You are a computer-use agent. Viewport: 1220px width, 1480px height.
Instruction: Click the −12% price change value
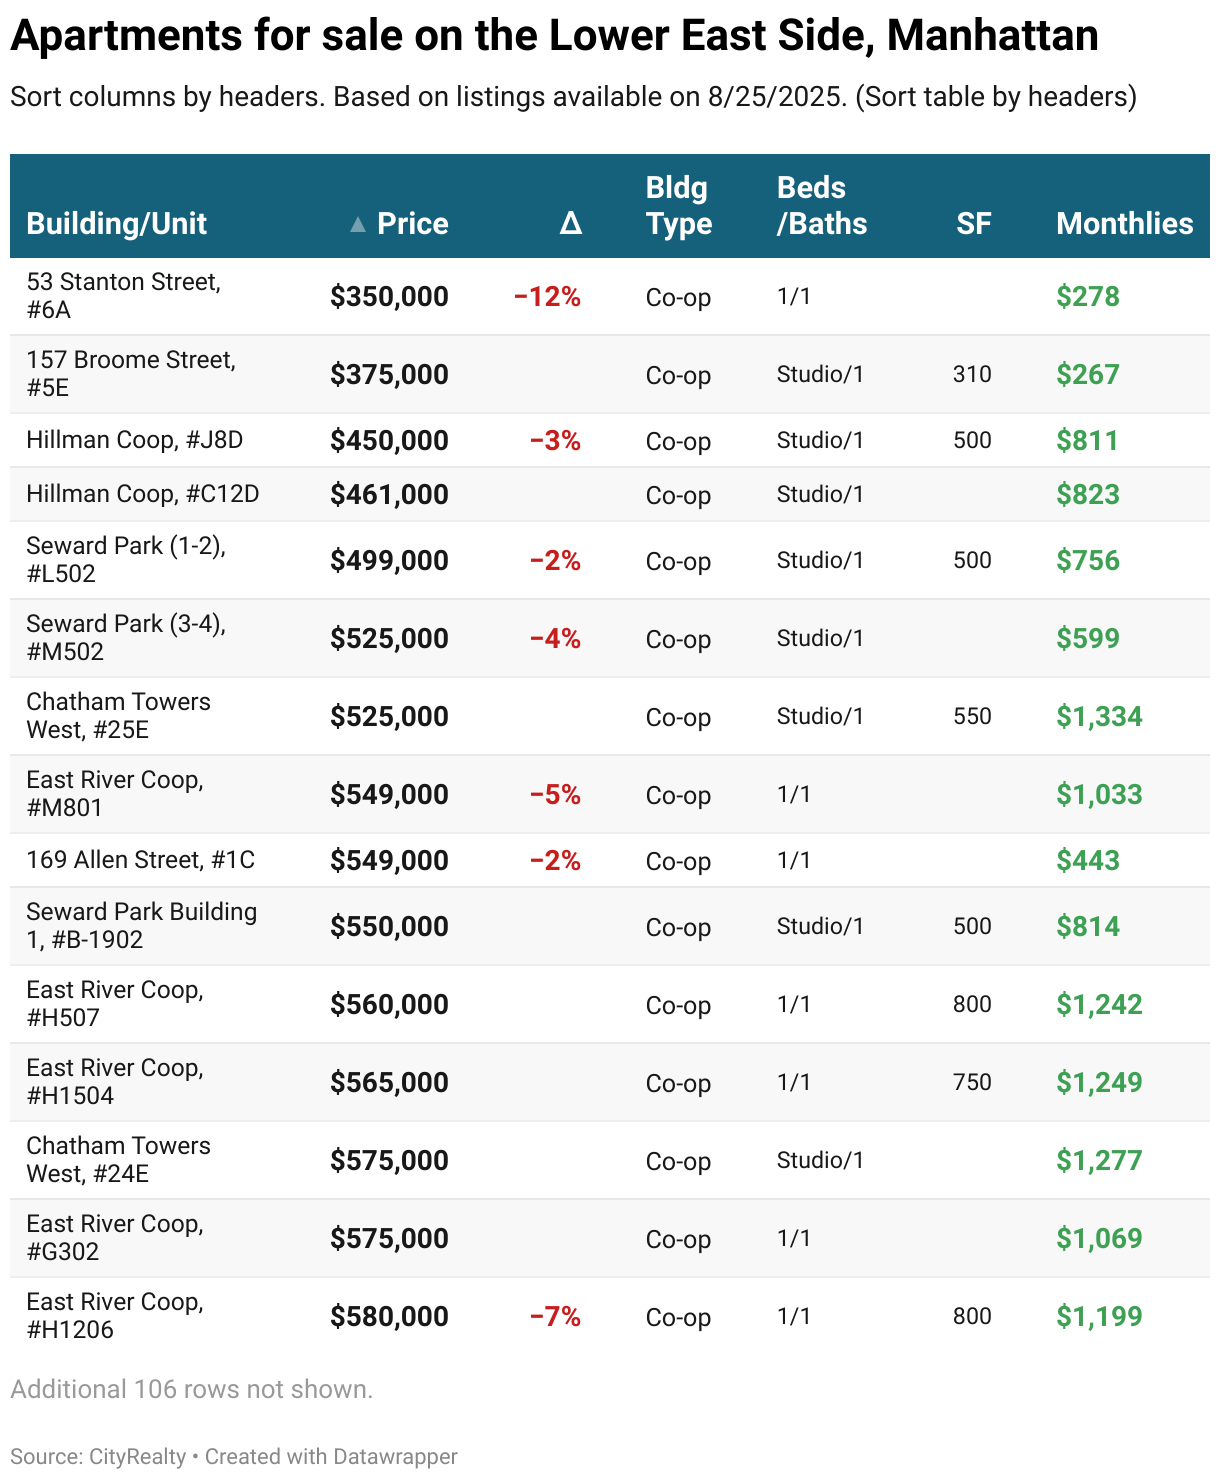tap(547, 296)
